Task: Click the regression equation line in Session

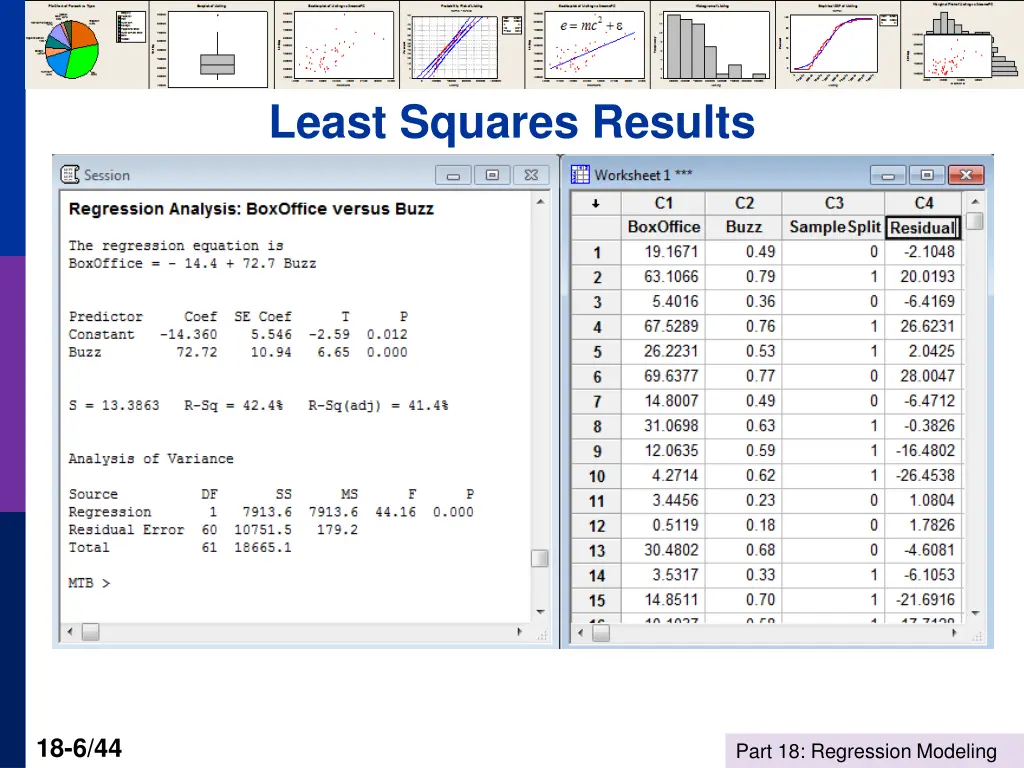Action: [x=193, y=263]
